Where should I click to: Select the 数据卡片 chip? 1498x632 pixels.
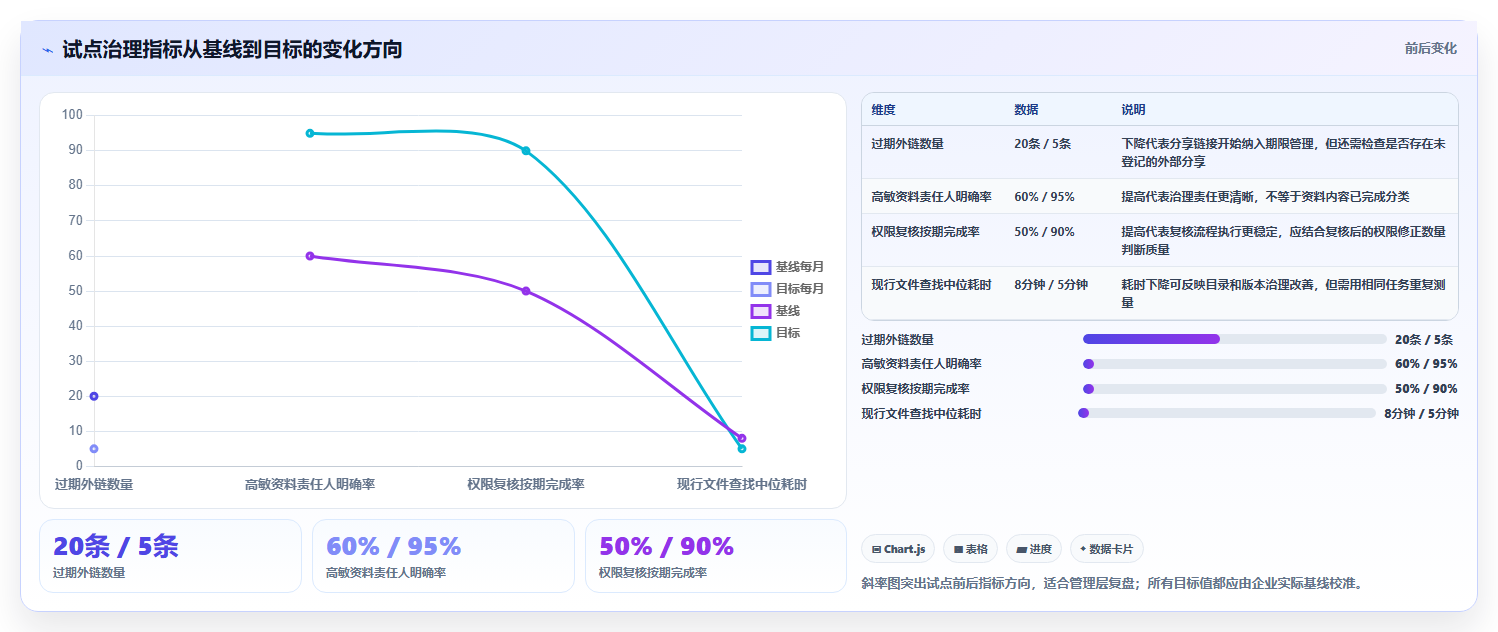click(x=1107, y=549)
